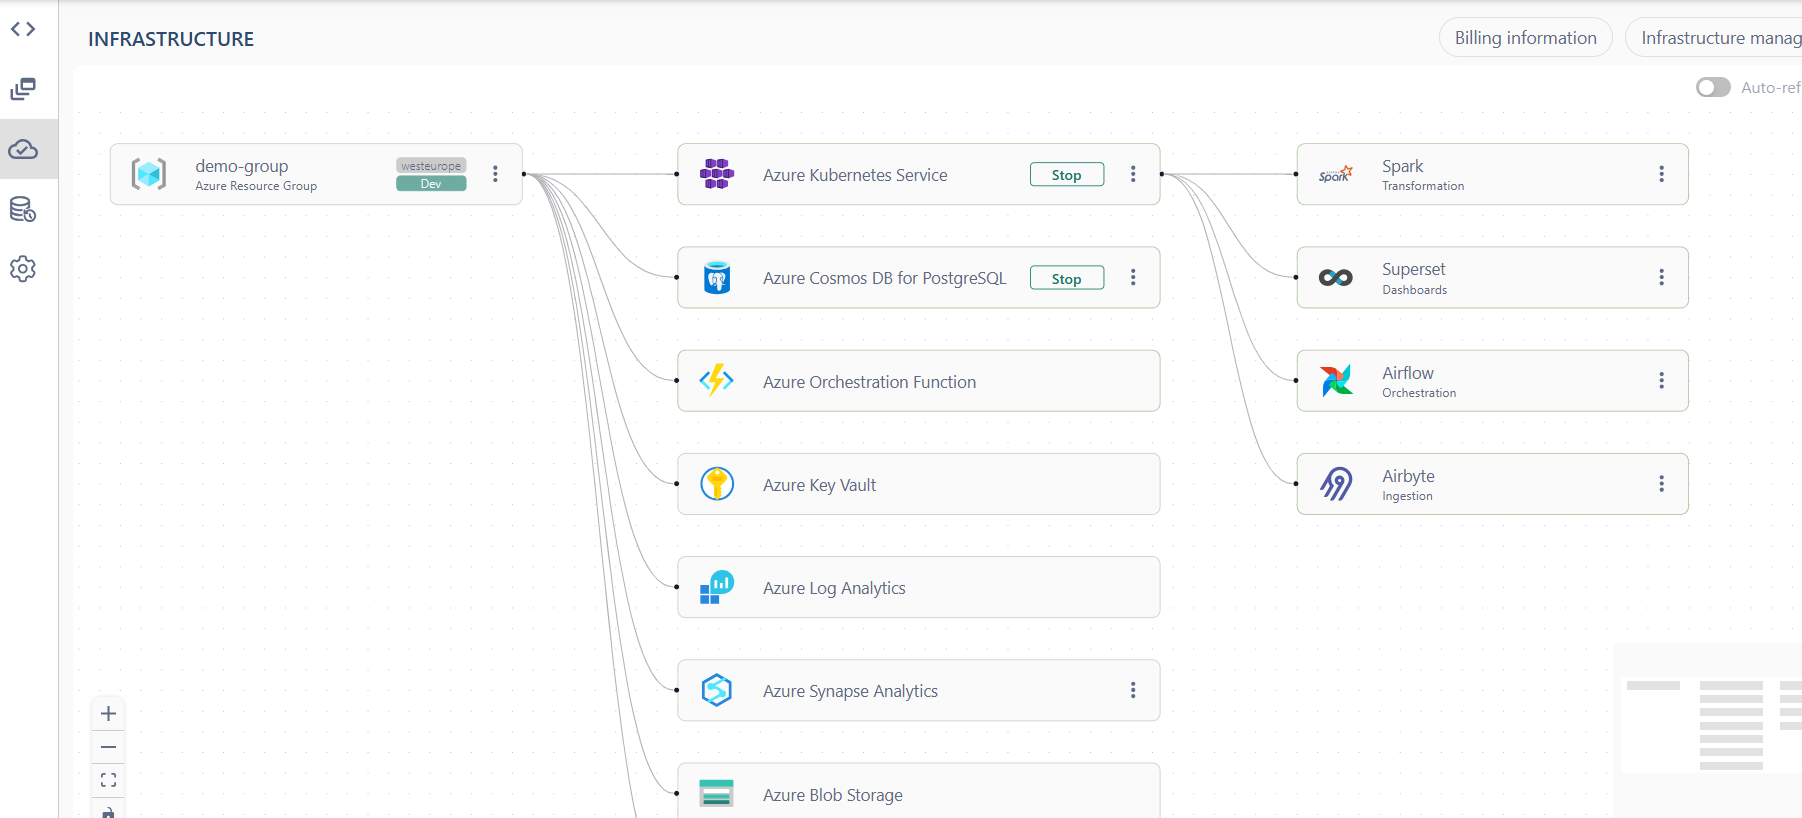Select Azure Orchestration Function label
Viewport: 1802px width, 818px height.
pyautogui.click(x=869, y=382)
